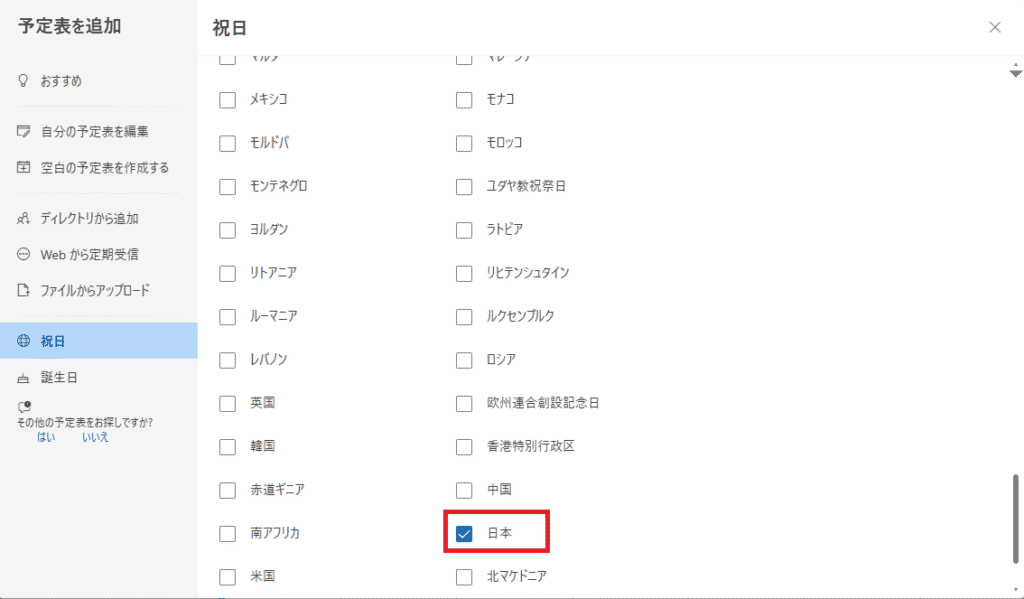Check the 韓国 holiday calendar

[x=227, y=447]
